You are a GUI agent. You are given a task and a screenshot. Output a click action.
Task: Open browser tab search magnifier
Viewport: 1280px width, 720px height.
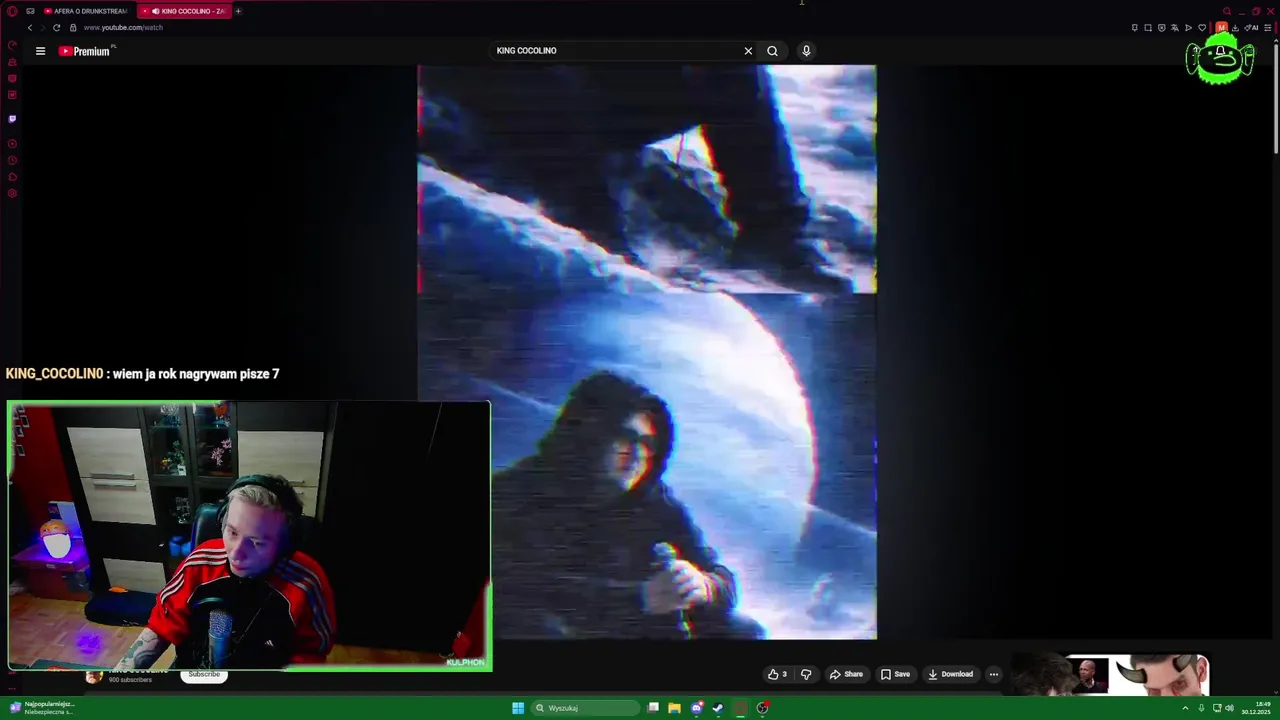(x=1227, y=11)
